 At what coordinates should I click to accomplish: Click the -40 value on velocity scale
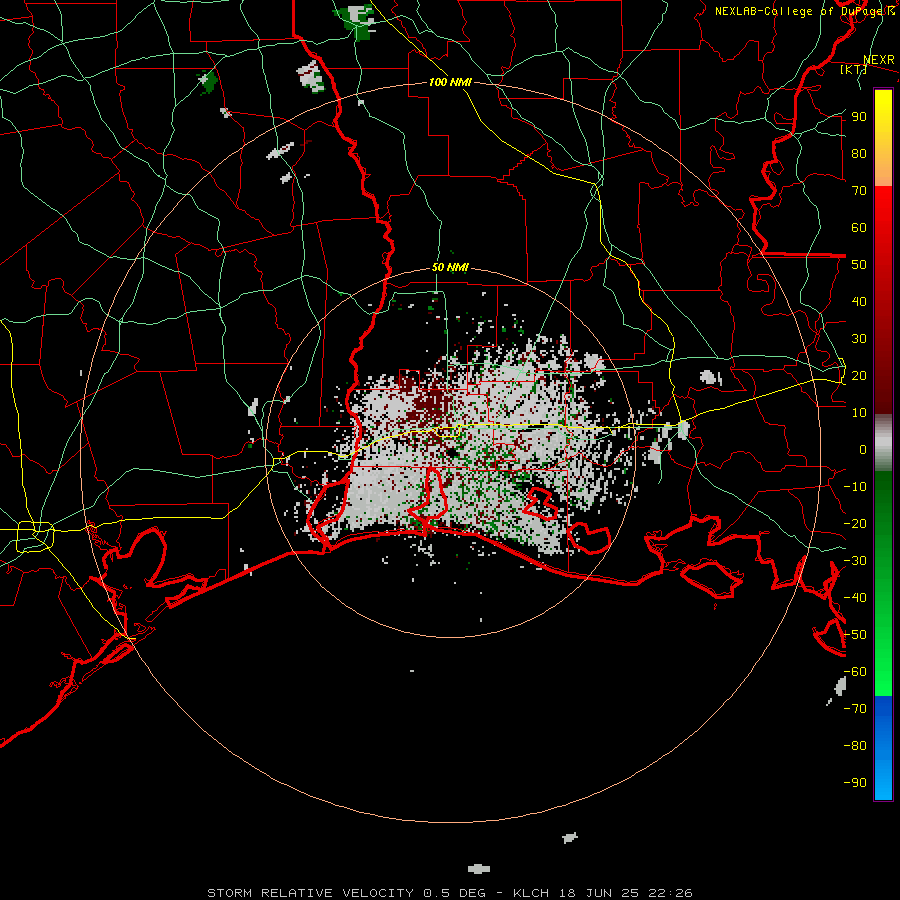point(855,598)
